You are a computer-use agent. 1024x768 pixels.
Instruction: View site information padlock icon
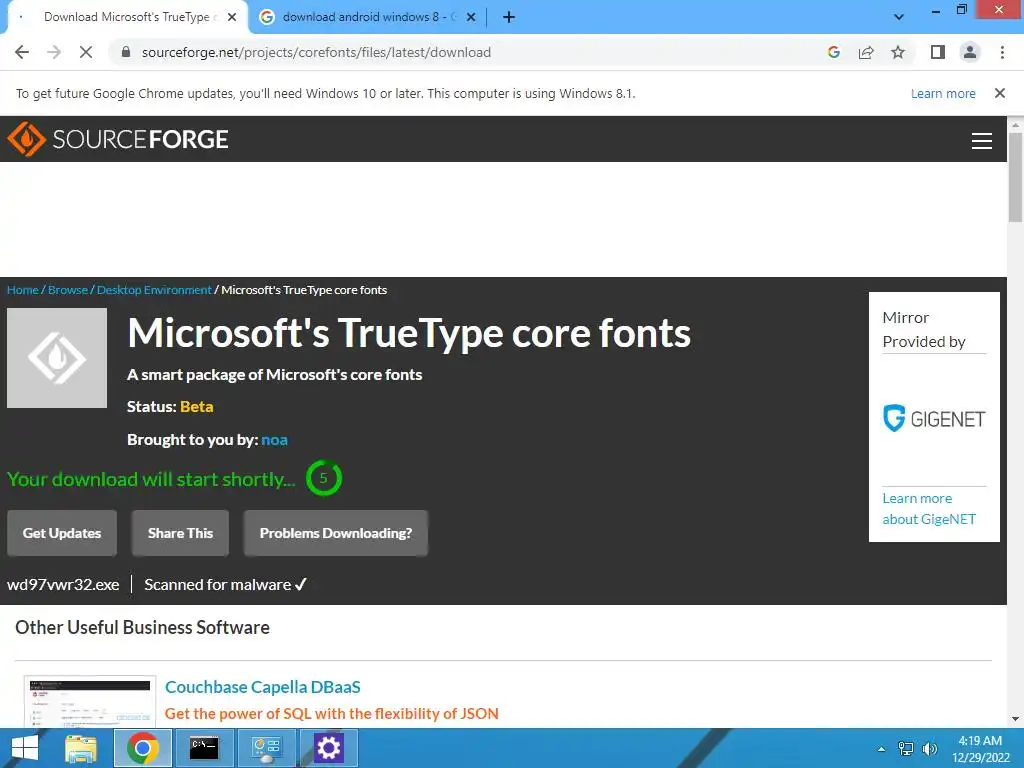[x=126, y=52]
